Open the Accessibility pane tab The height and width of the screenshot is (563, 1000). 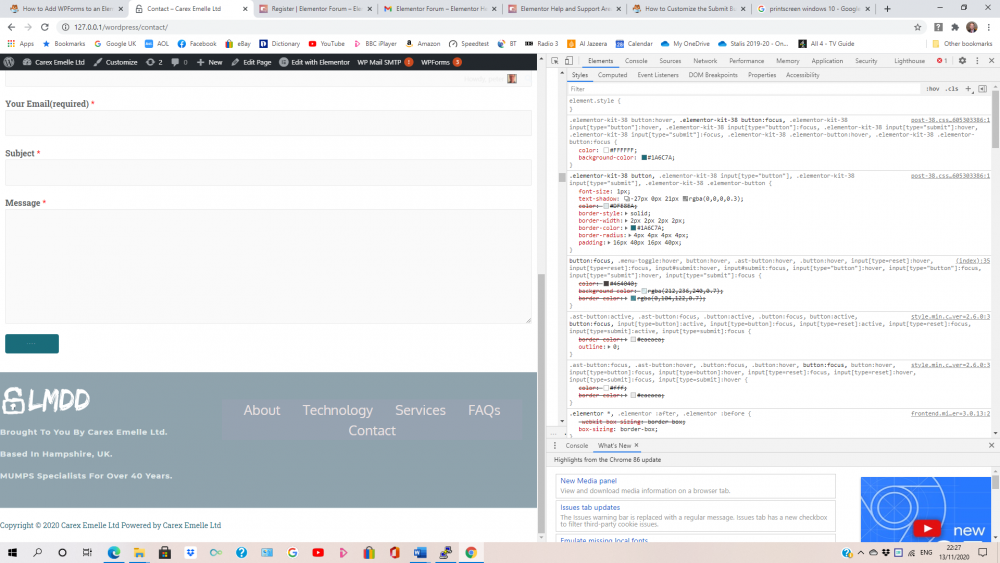point(802,75)
